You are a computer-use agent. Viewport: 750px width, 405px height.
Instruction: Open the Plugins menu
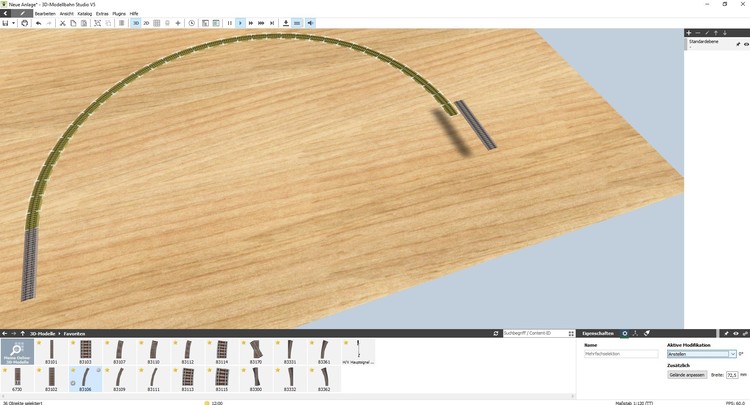pos(119,14)
